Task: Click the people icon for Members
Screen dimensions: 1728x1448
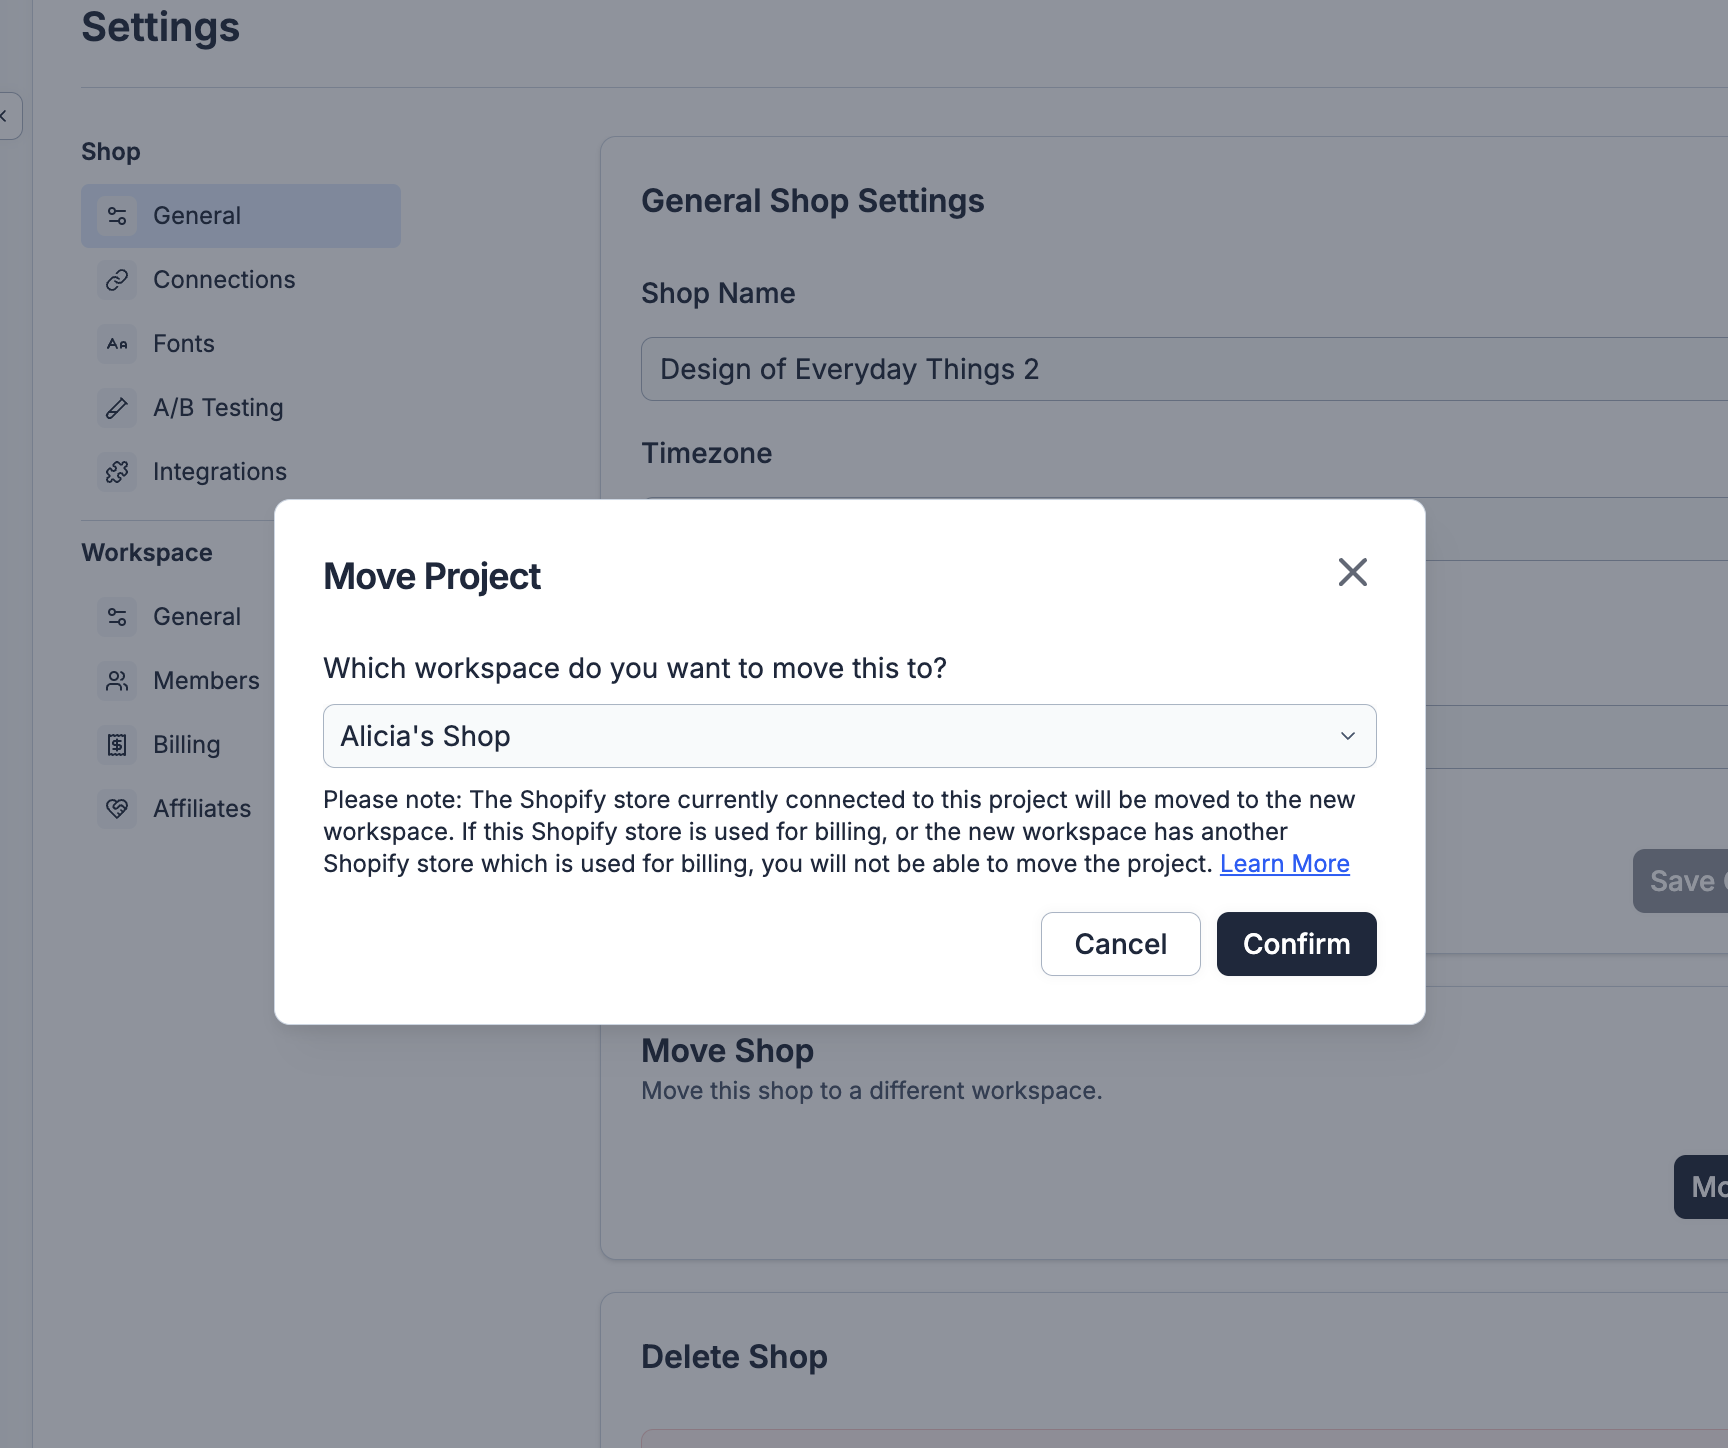Action: [x=117, y=681]
